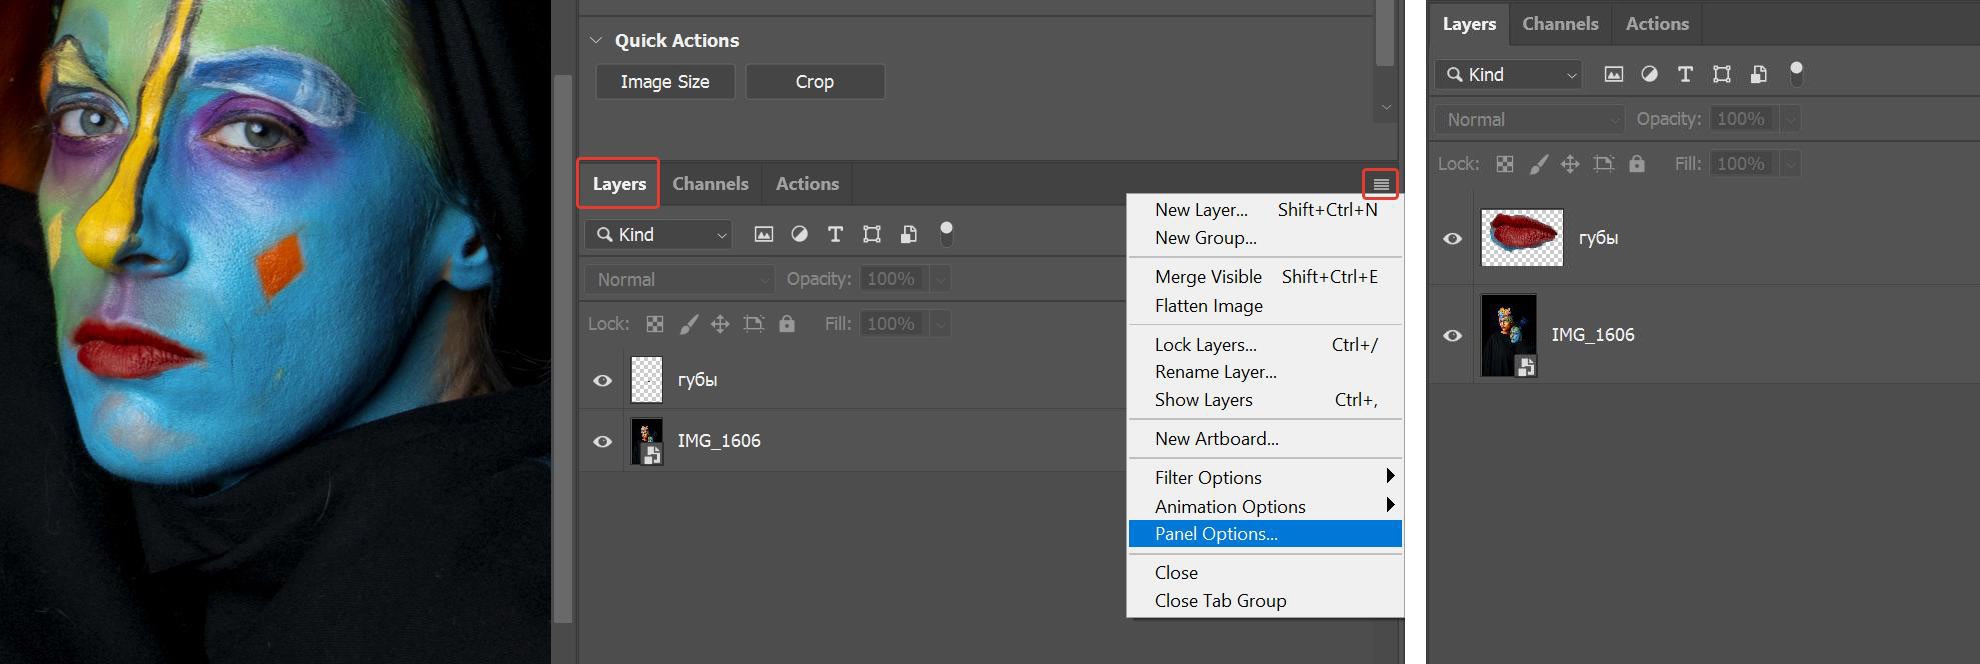This screenshot has width=1980, height=664.
Task: Click smart object filter in lips-thumbnail panel
Action: (1758, 74)
